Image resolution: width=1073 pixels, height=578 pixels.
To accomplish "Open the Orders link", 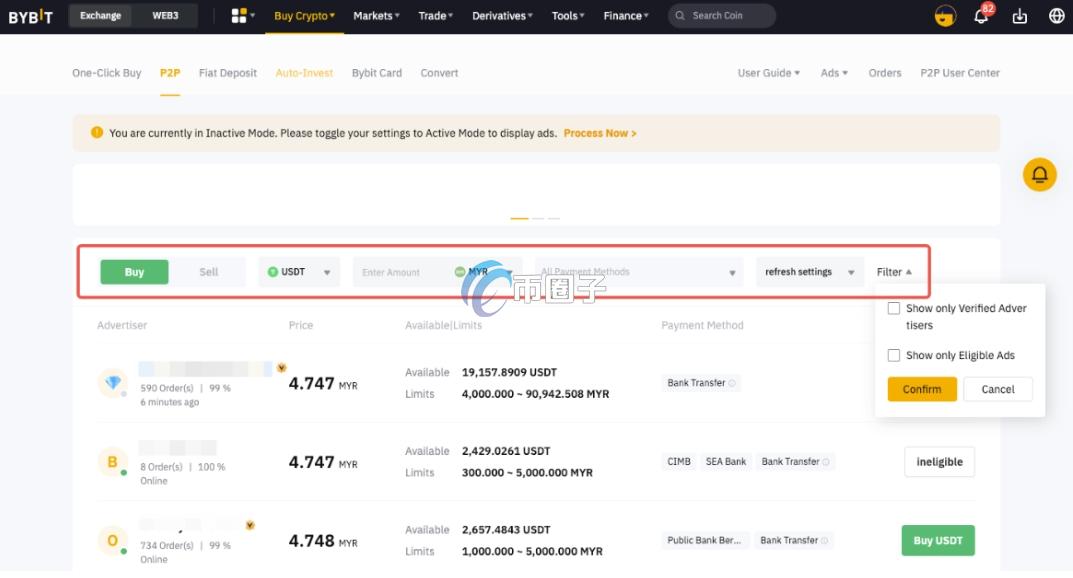I will pos(885,73).
